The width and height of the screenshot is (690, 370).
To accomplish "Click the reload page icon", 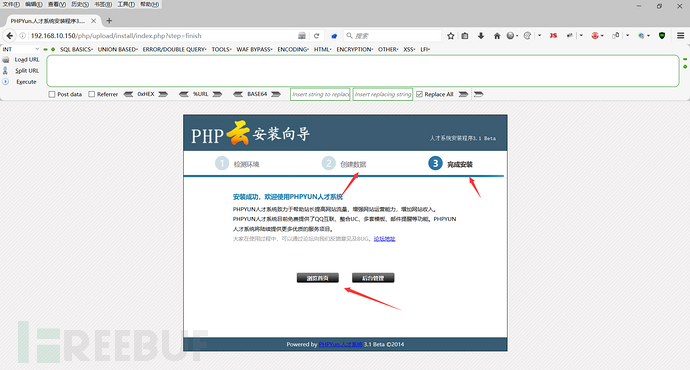I will pos(316,36).
